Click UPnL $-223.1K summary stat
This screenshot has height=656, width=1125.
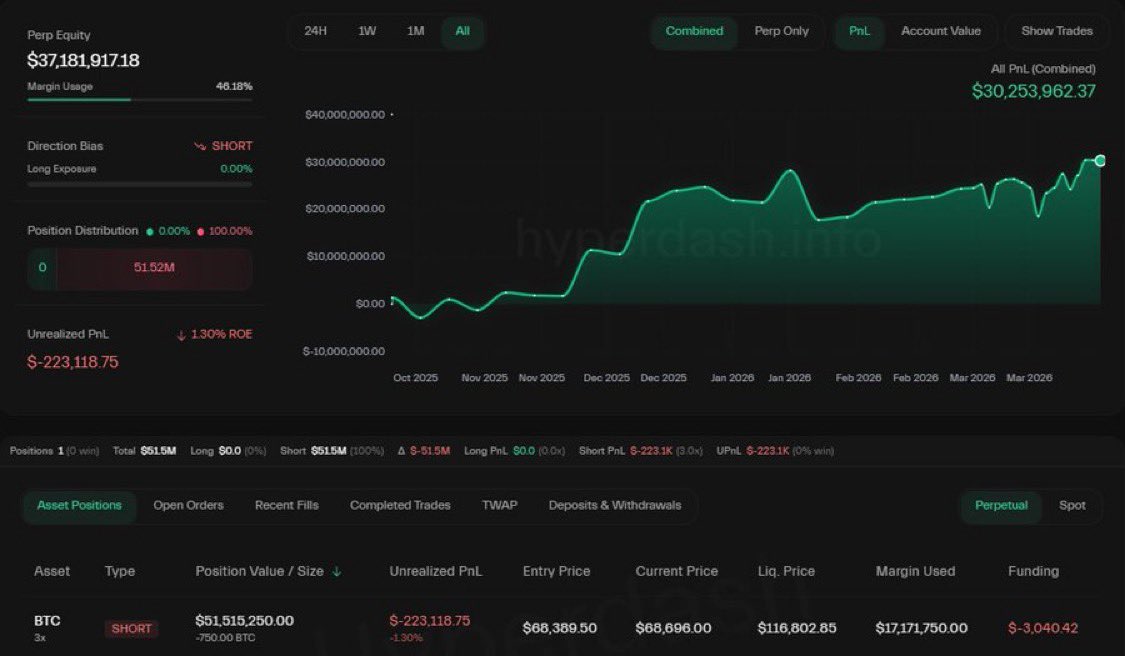click(x=775, y=451)
